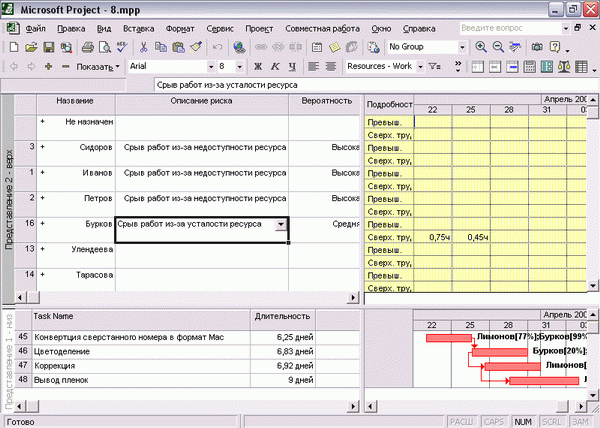Click the Unlink Tasks icon

278,47
